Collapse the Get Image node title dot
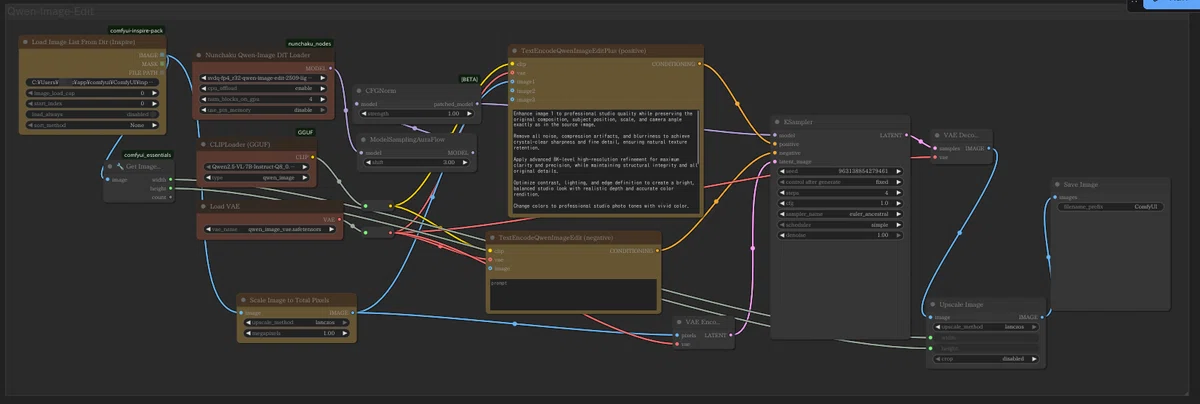This screenshot has height=404, width=1200. point(110,166)
